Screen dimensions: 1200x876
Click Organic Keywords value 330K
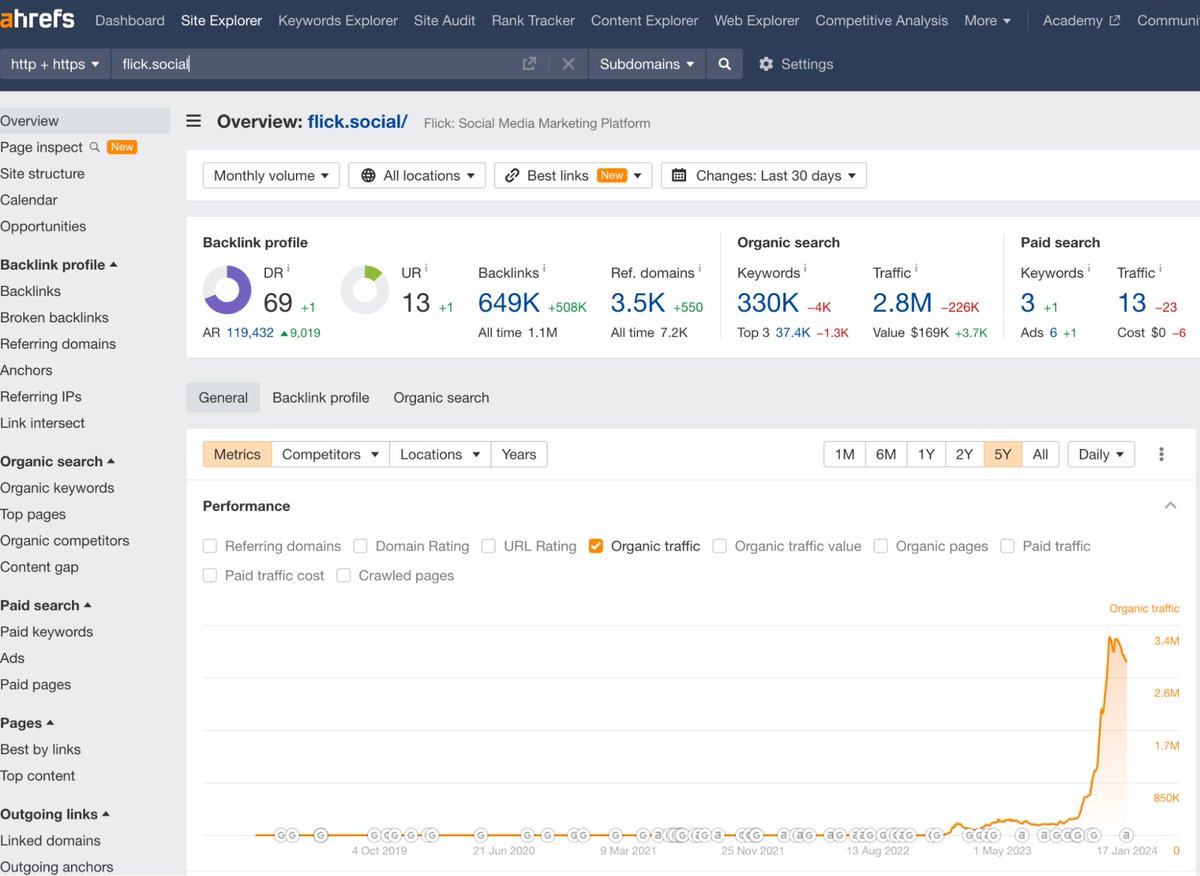[x=768, y=303]
